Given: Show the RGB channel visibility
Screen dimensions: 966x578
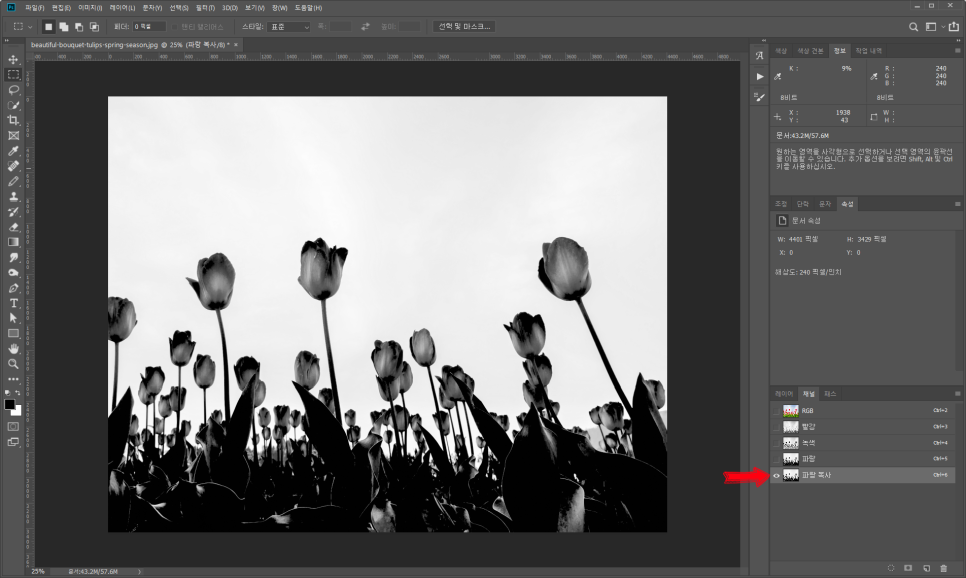Looking at the screenshot, I should pyautogui.click(x=777, y=411).
